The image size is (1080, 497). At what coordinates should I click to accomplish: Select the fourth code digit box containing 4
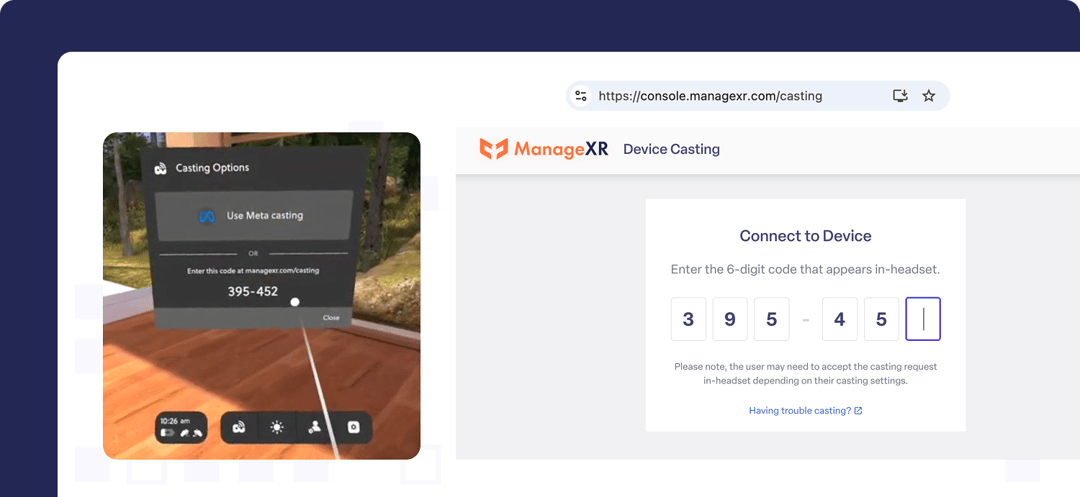pos(840,319)
